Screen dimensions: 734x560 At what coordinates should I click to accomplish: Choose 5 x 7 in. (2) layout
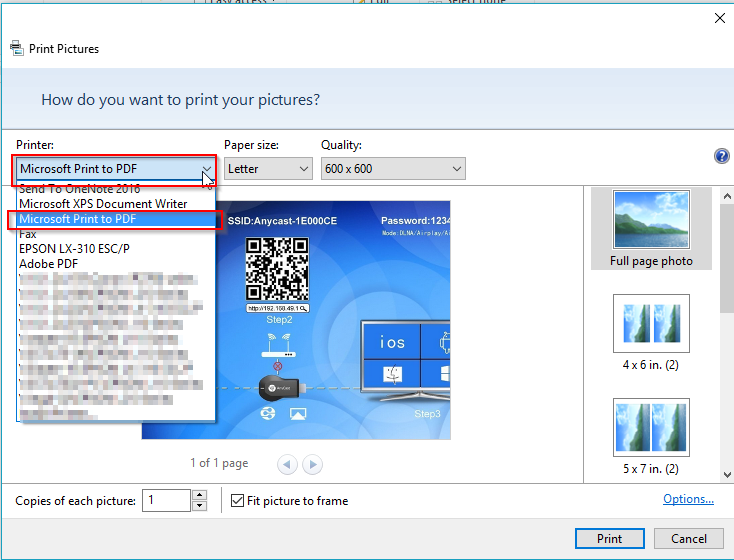(x=651, y=436)
